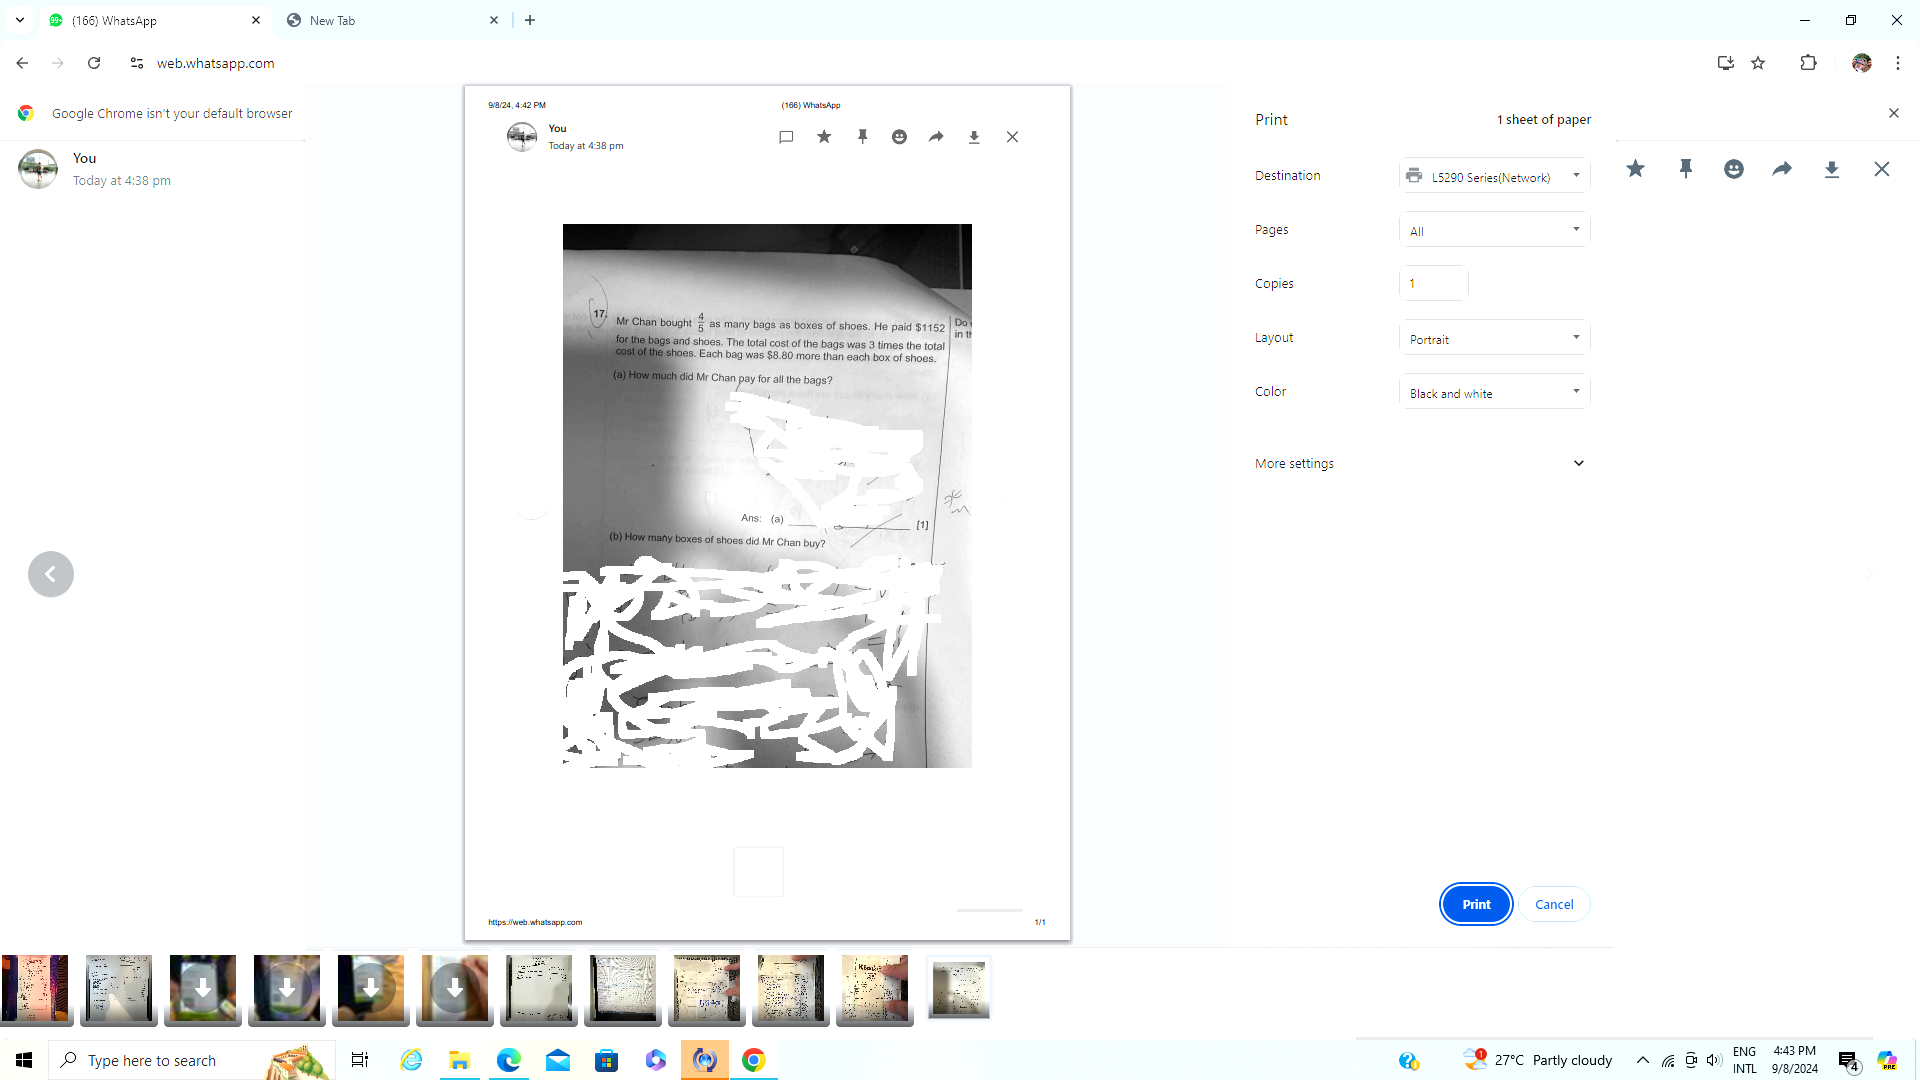
Task: Show hidden system tray icons
Action: (1642, 1060)
